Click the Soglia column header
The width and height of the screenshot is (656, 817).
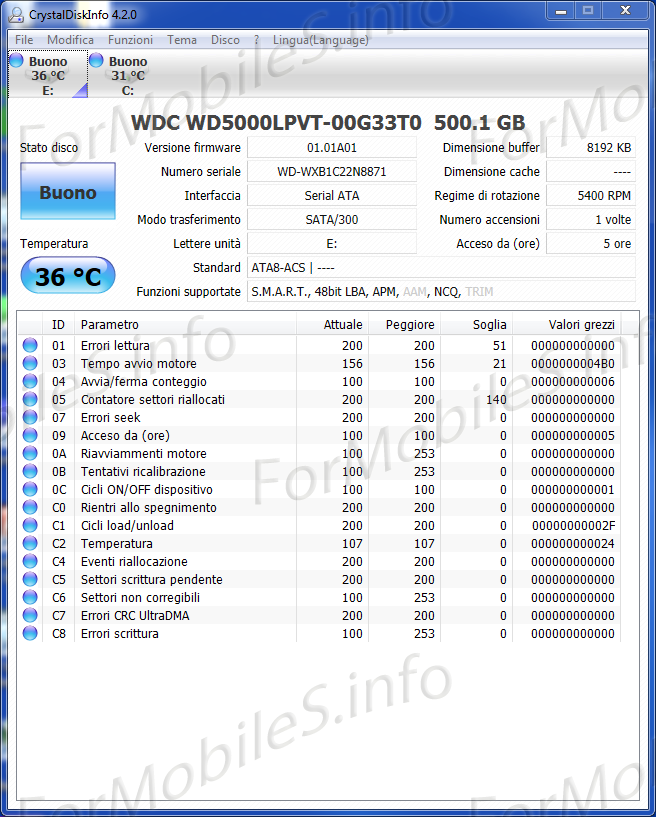pos(490,325)
